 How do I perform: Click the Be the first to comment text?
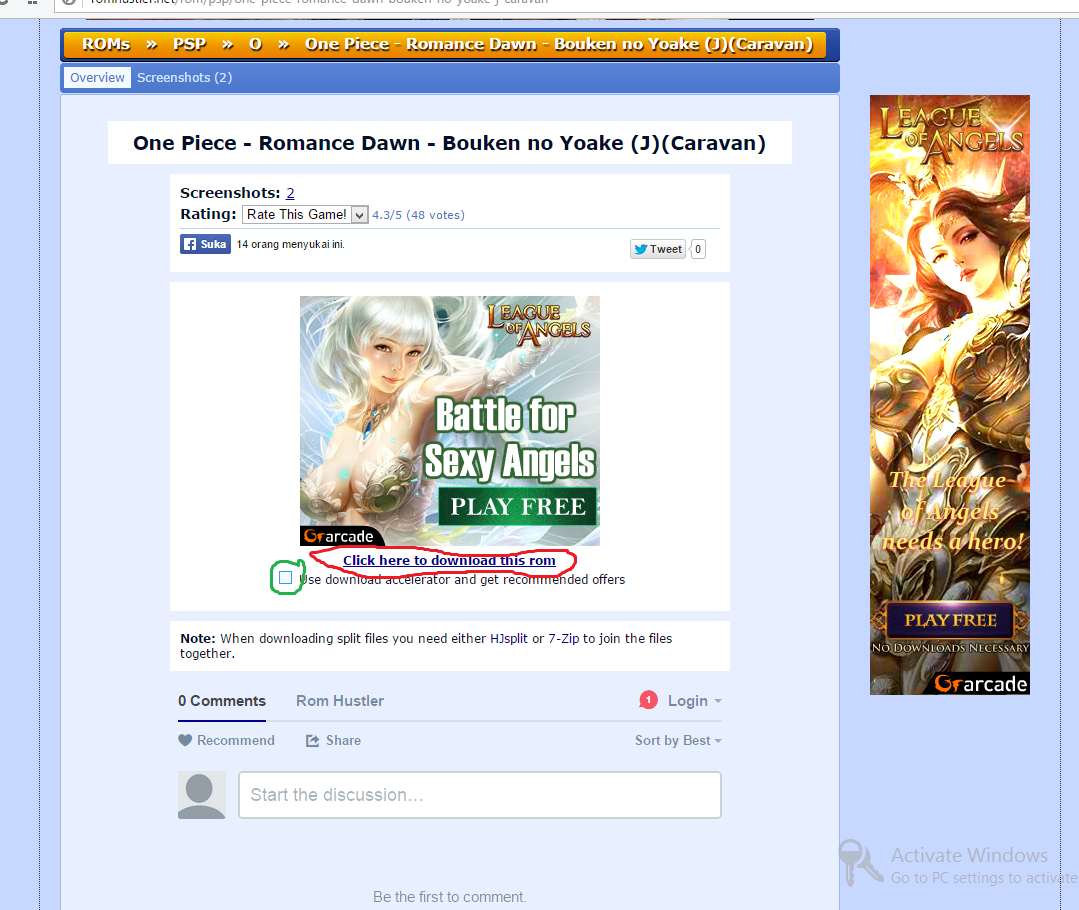tap(449, 897)
